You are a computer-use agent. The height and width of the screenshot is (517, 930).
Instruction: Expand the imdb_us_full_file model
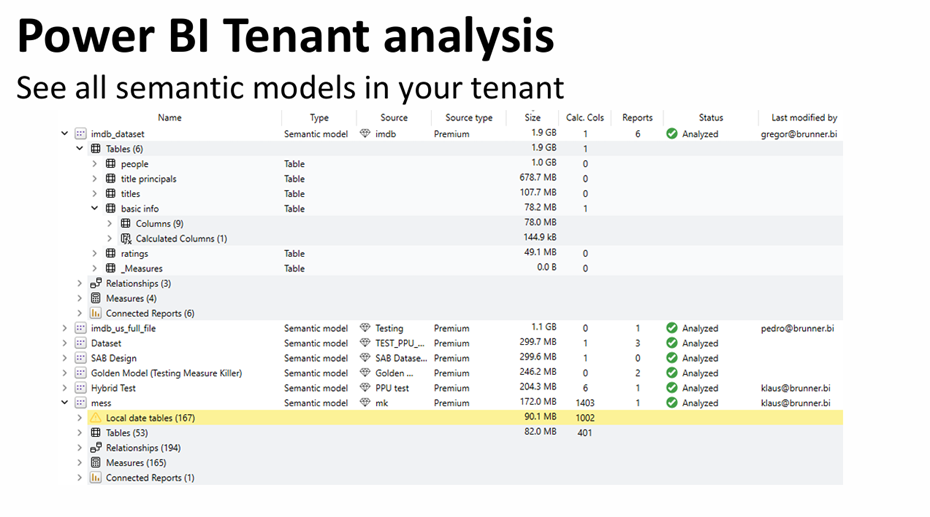tap(65, 328)
